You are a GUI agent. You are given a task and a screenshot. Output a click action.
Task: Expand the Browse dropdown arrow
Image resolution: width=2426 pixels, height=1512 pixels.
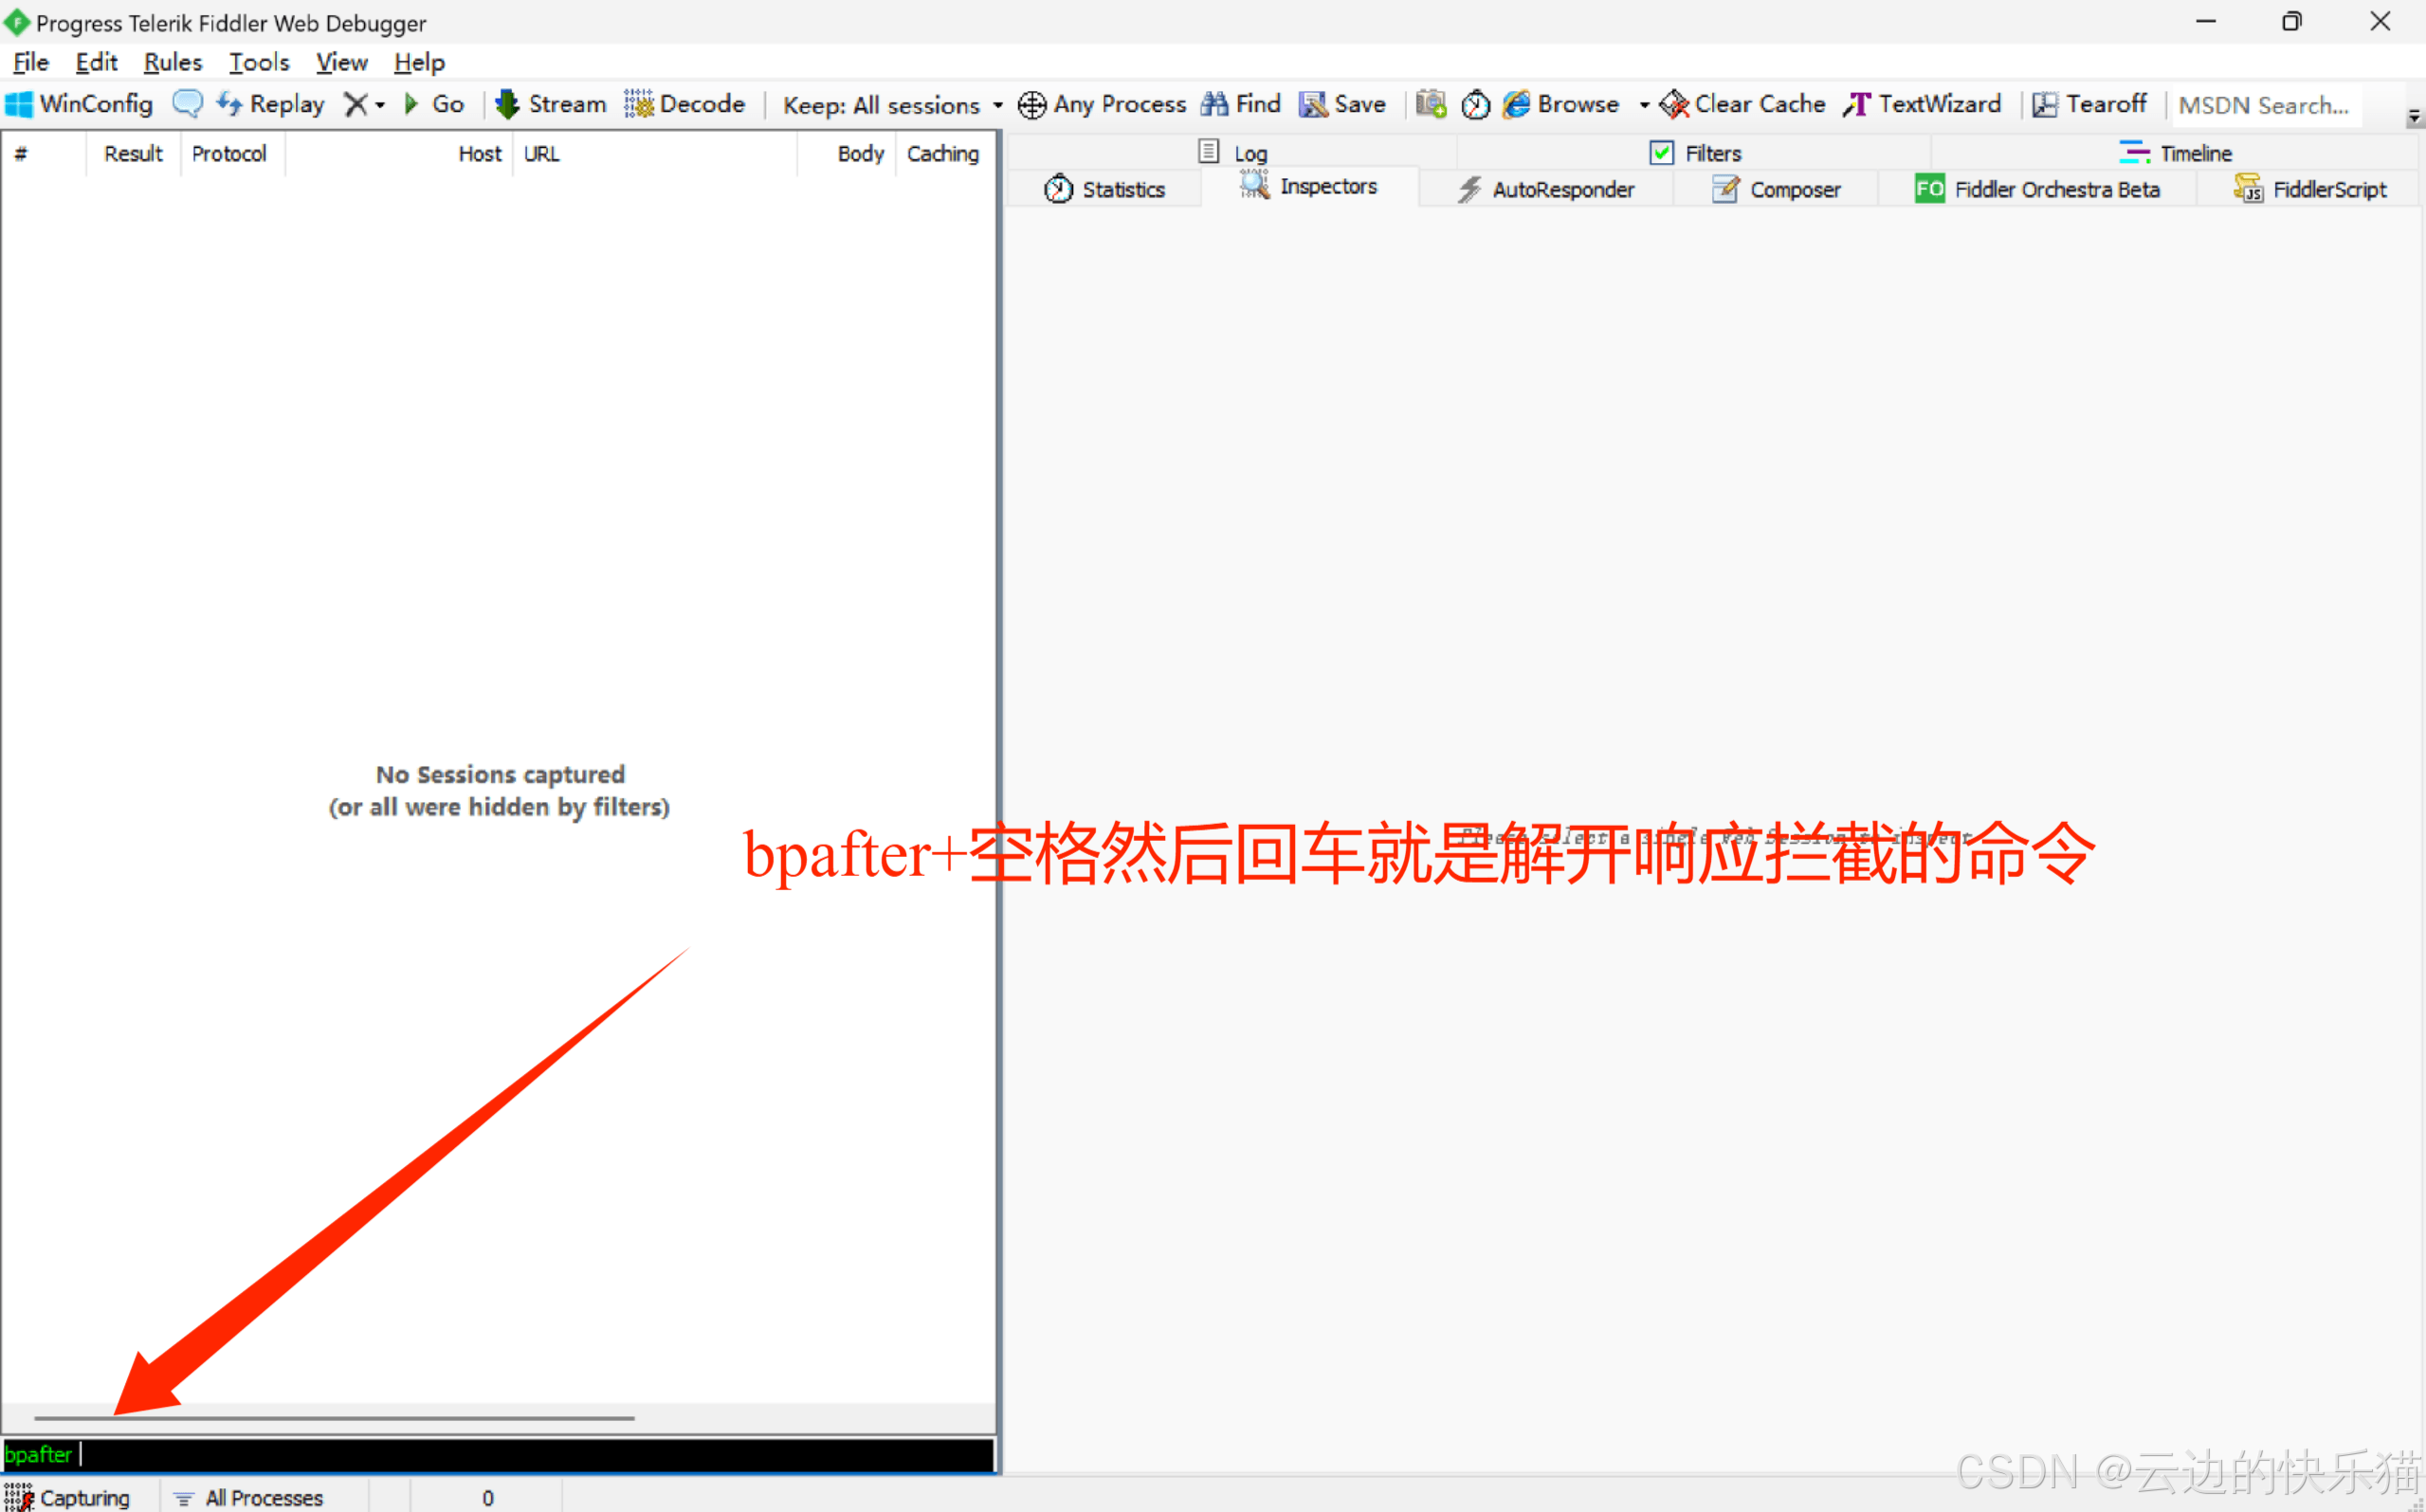(1643, 105)
